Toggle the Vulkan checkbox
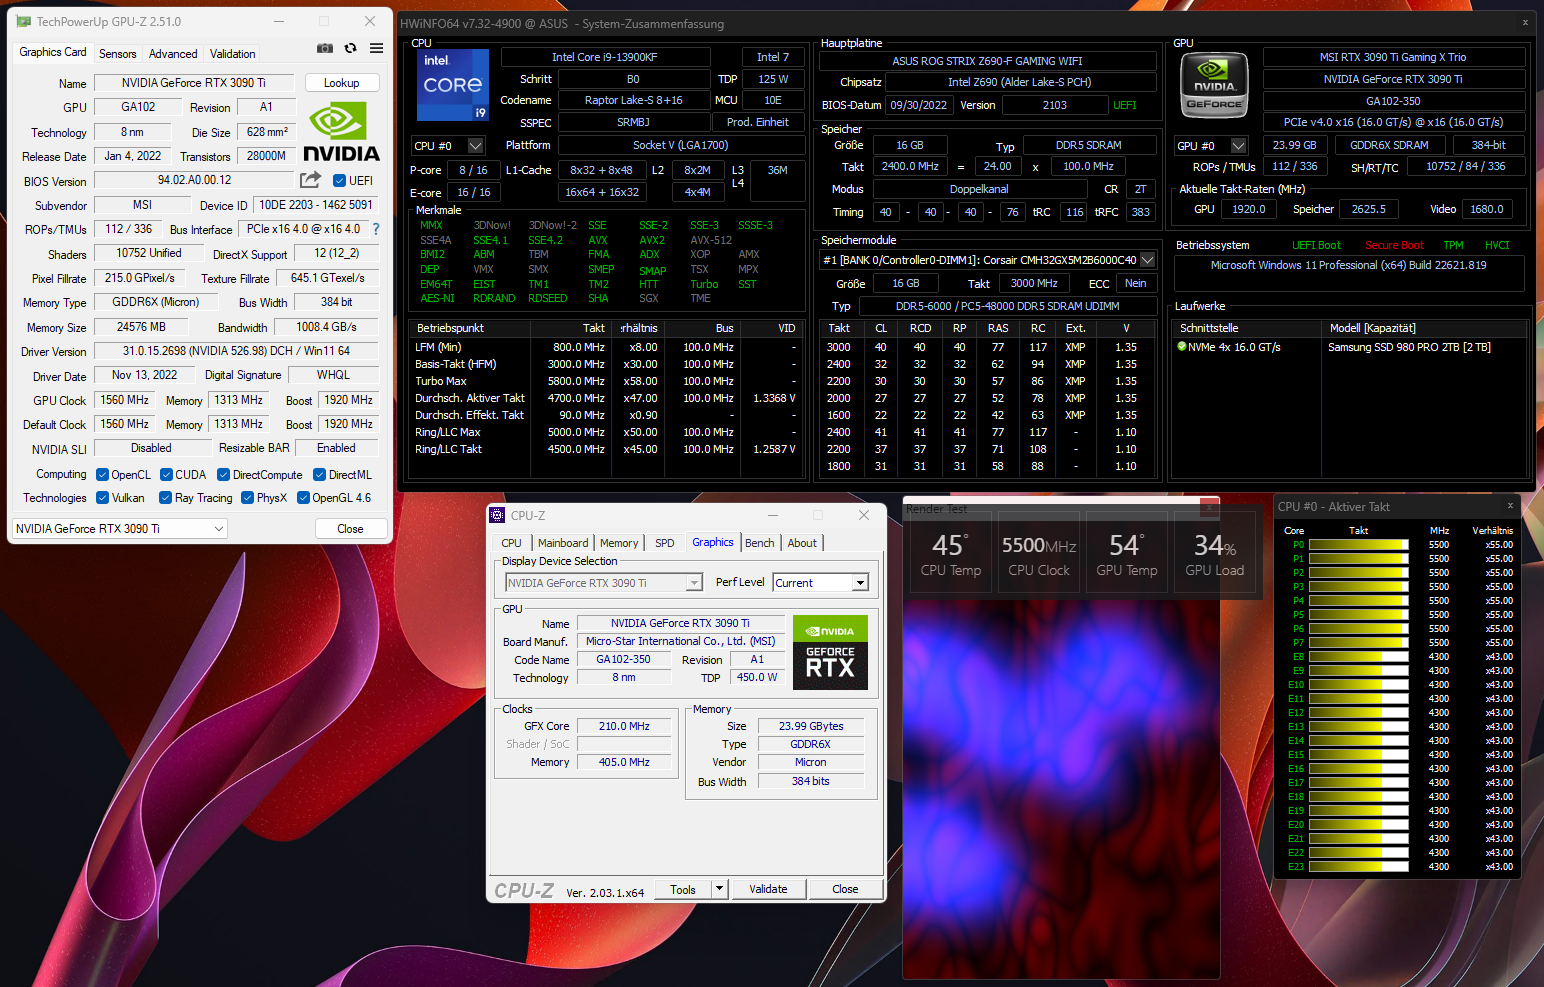Screen dimensions: 1544x987 click(x=102, y=498)
